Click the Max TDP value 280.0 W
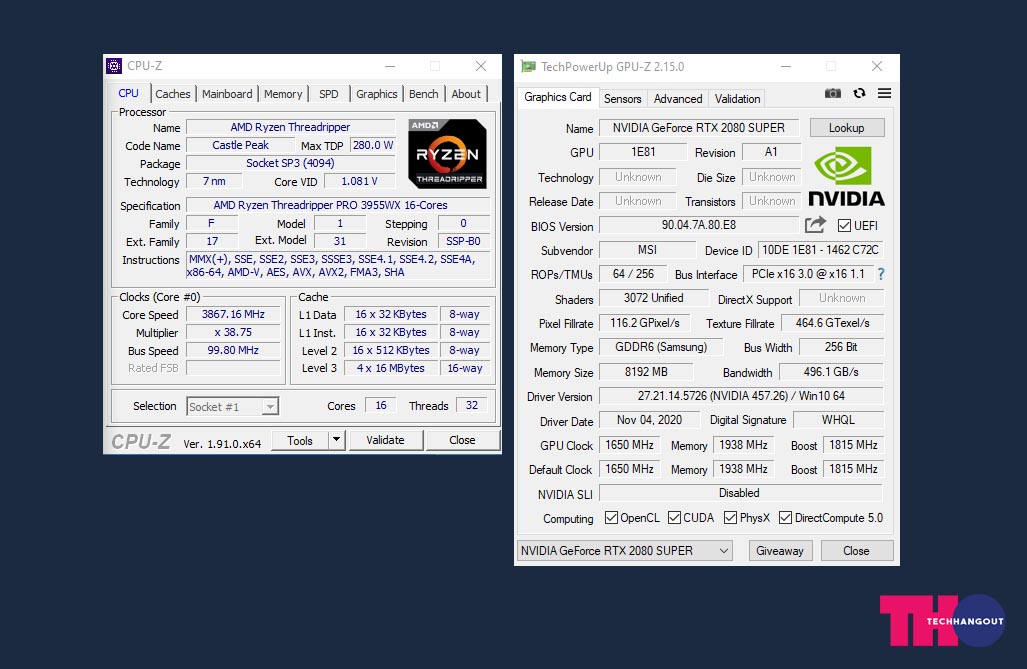This screenshot has width=1027, height=669. (x=373, y=145)
